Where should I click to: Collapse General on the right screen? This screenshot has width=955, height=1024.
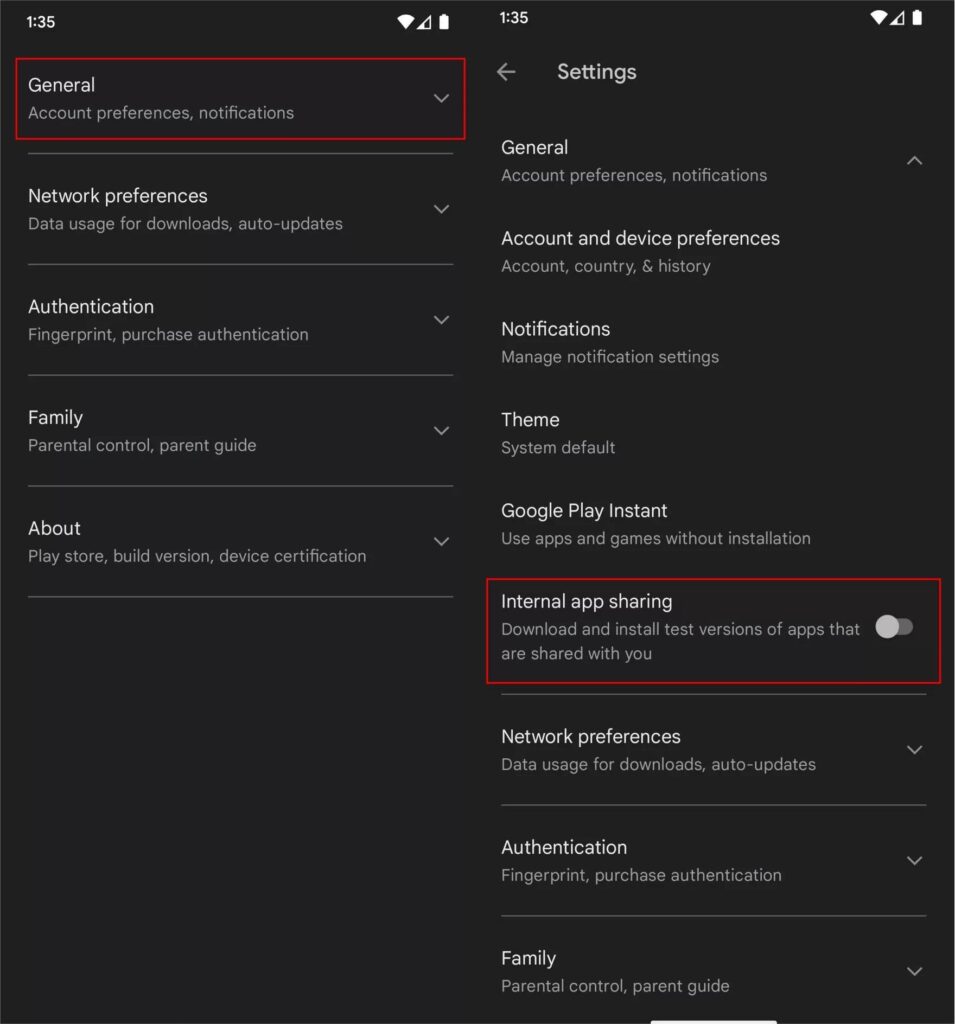(x=915, y=160)
